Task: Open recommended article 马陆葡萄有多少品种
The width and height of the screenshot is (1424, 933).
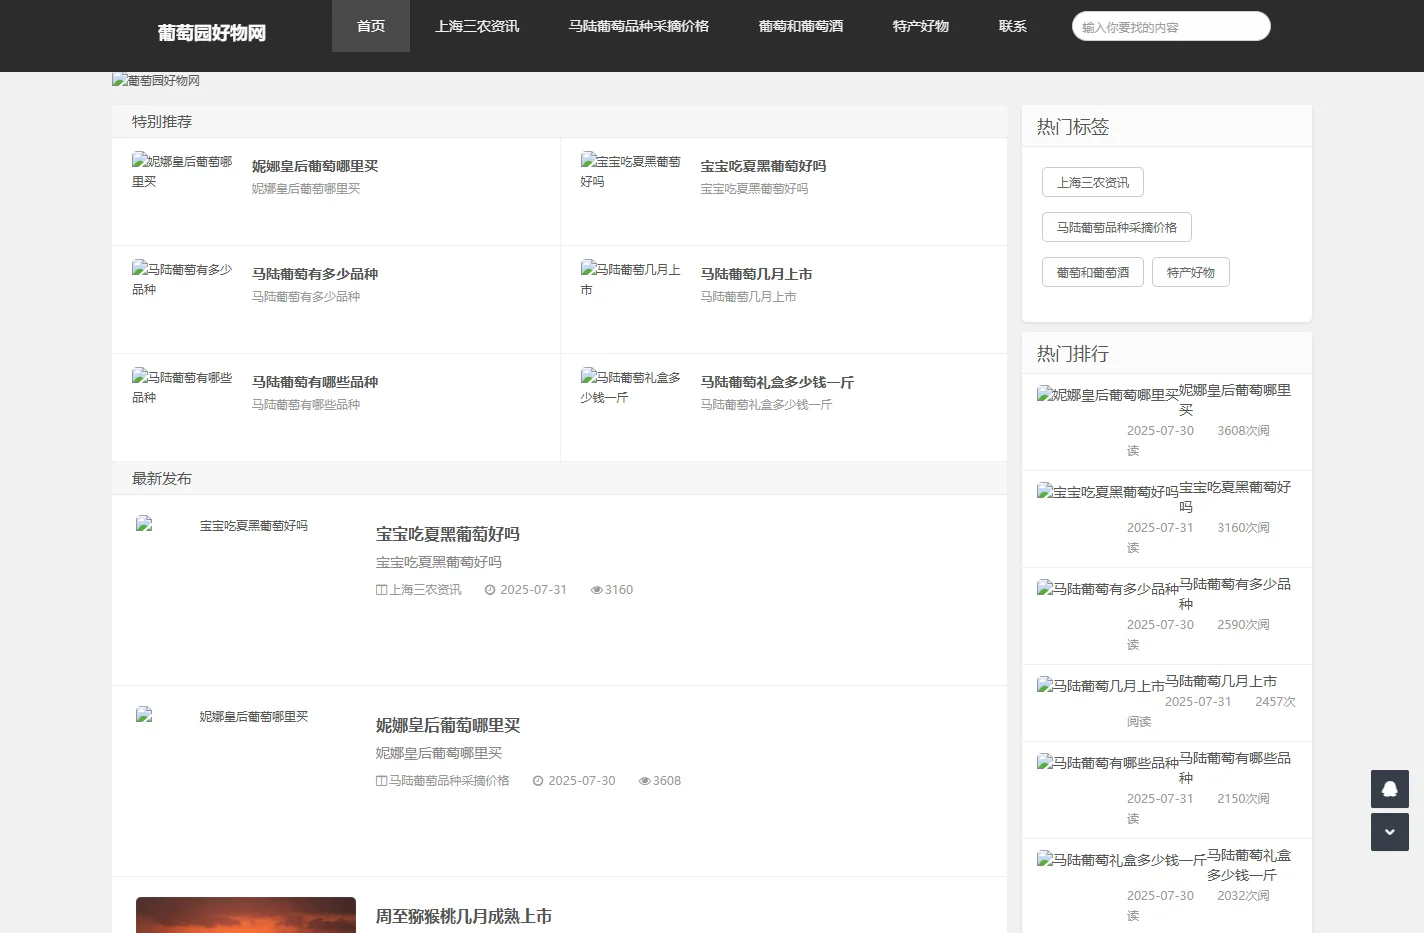Action: [315, 274]
